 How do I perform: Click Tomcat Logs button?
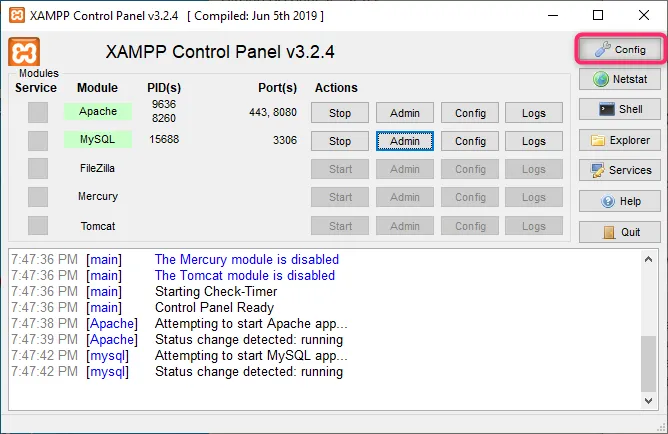534,226
